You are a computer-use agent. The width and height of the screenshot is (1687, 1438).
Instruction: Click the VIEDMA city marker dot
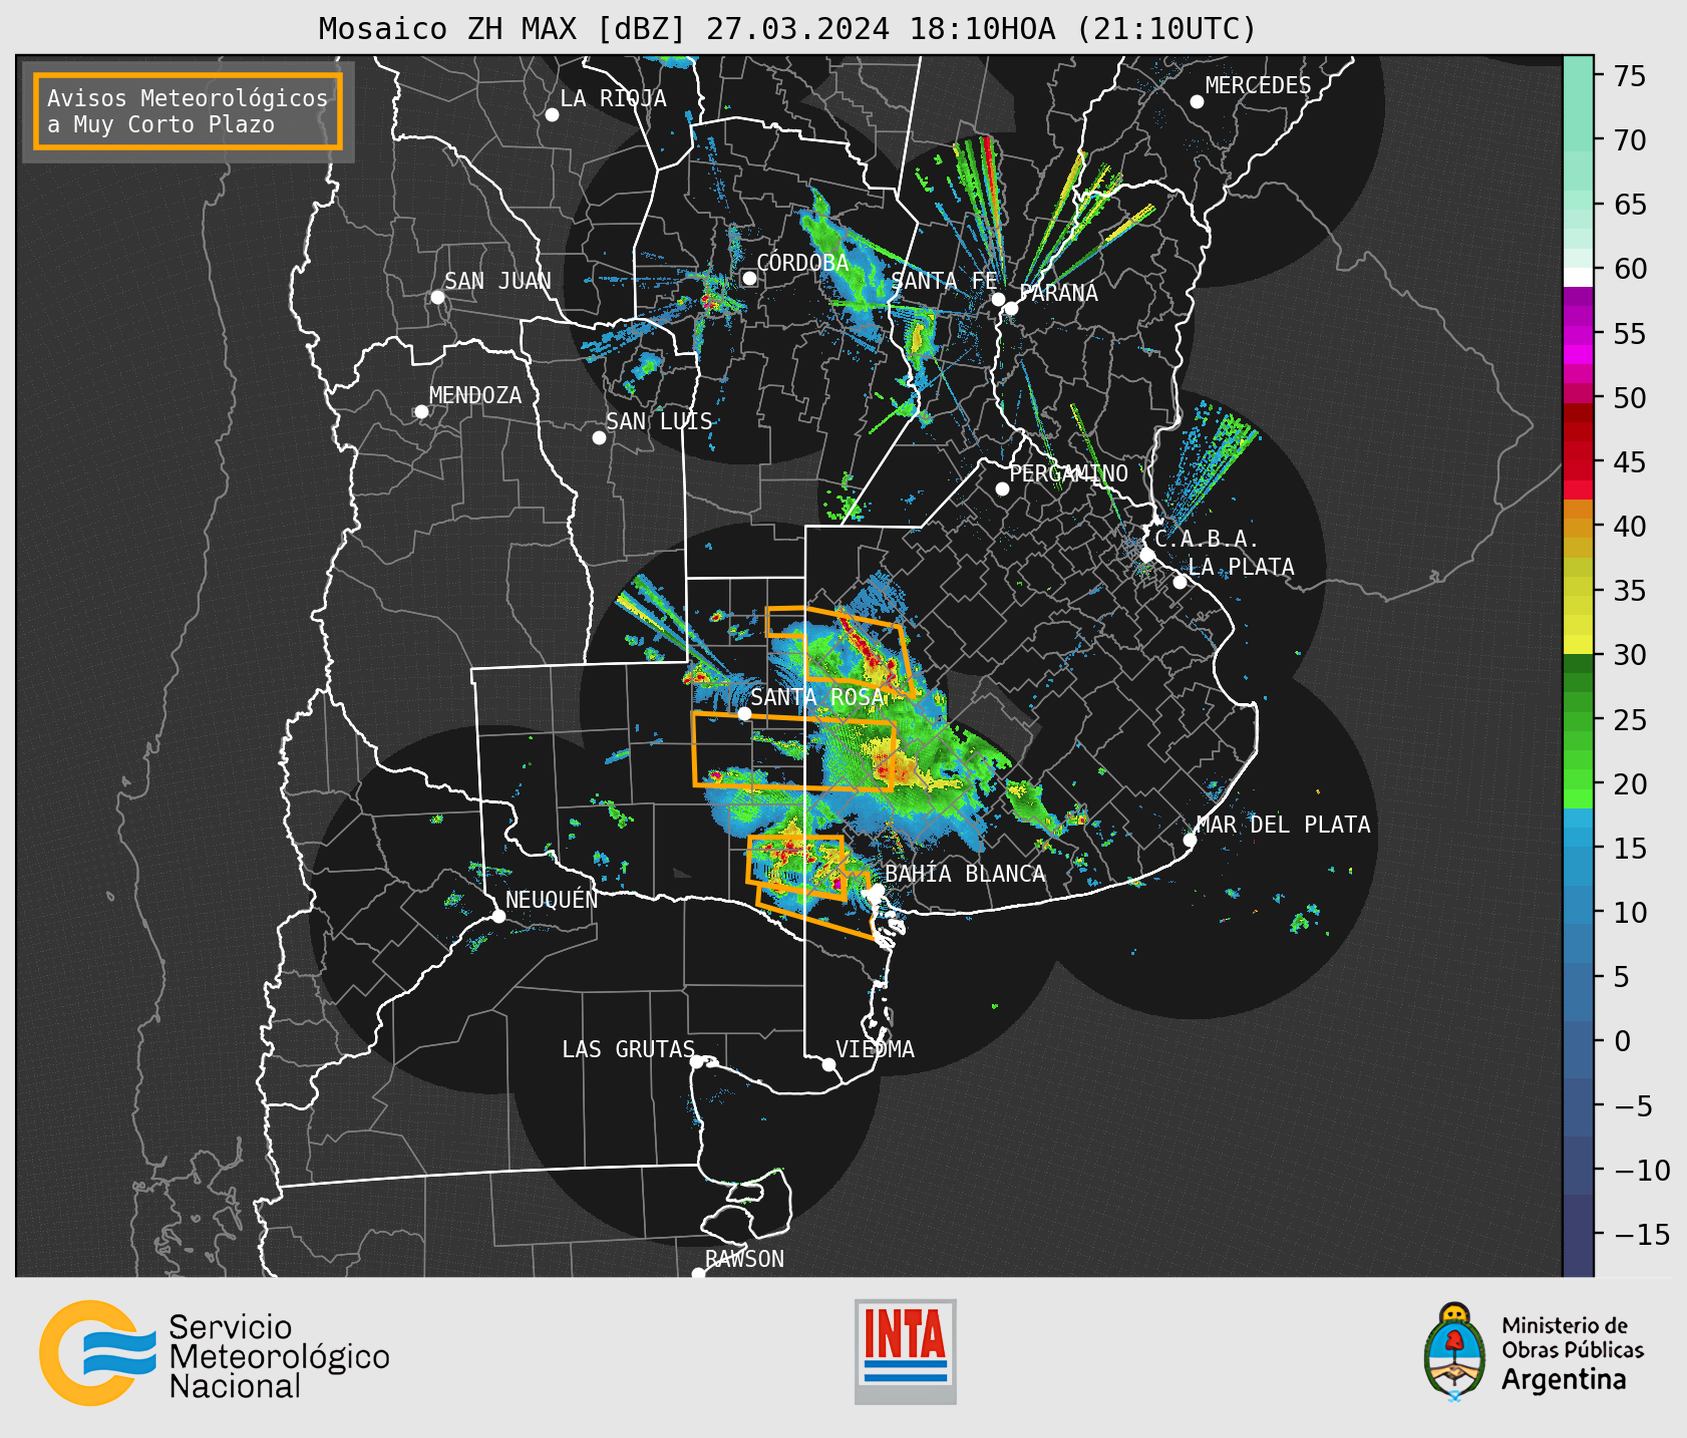click(x=829, y=1064)
